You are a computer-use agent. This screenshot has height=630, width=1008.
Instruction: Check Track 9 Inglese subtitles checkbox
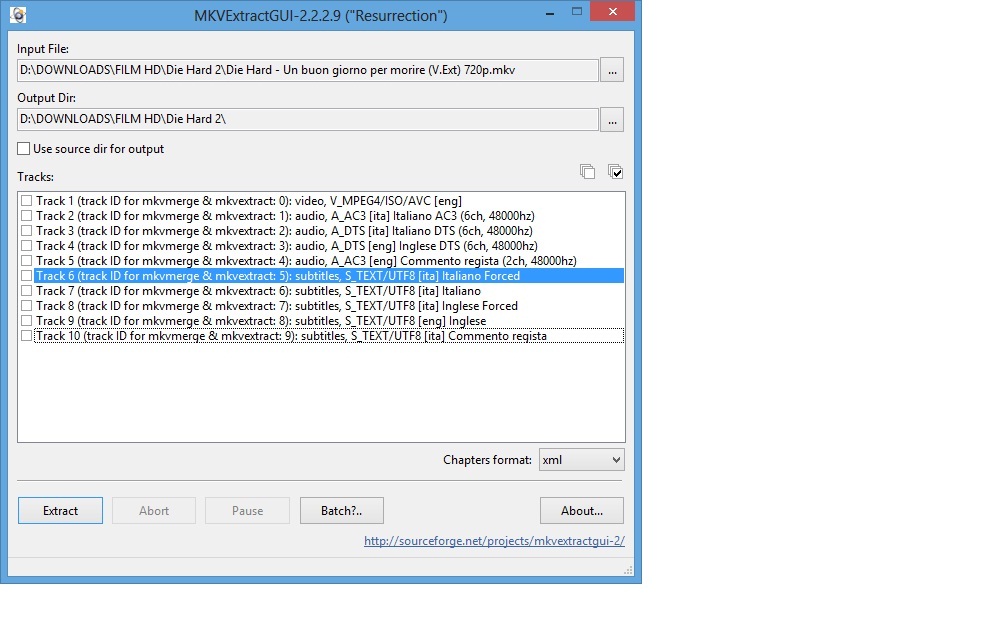27,321
